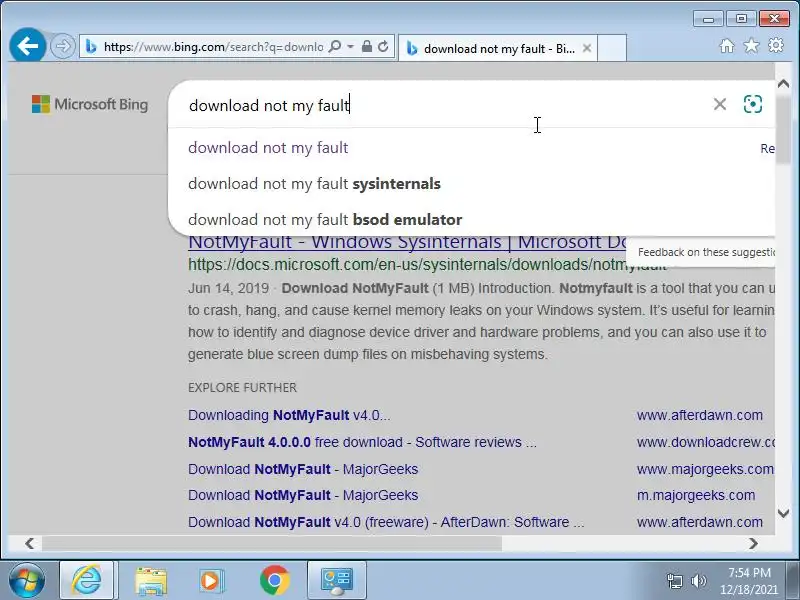The height and width of the screenshot is (600, 800).
Task: Open Windows Explorer folder taskbar icon
Action: [151, 581]
